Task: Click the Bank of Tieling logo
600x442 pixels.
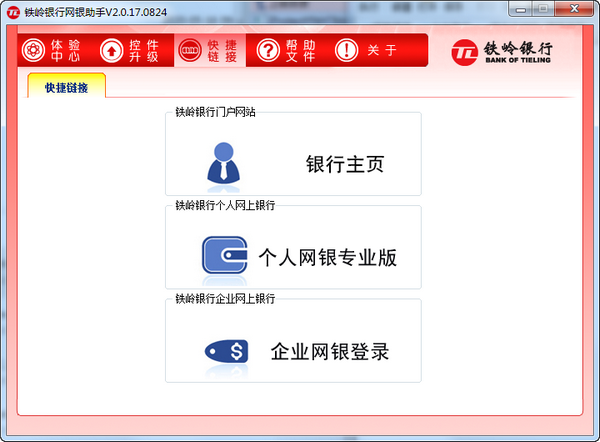Action: pos(502,52)
